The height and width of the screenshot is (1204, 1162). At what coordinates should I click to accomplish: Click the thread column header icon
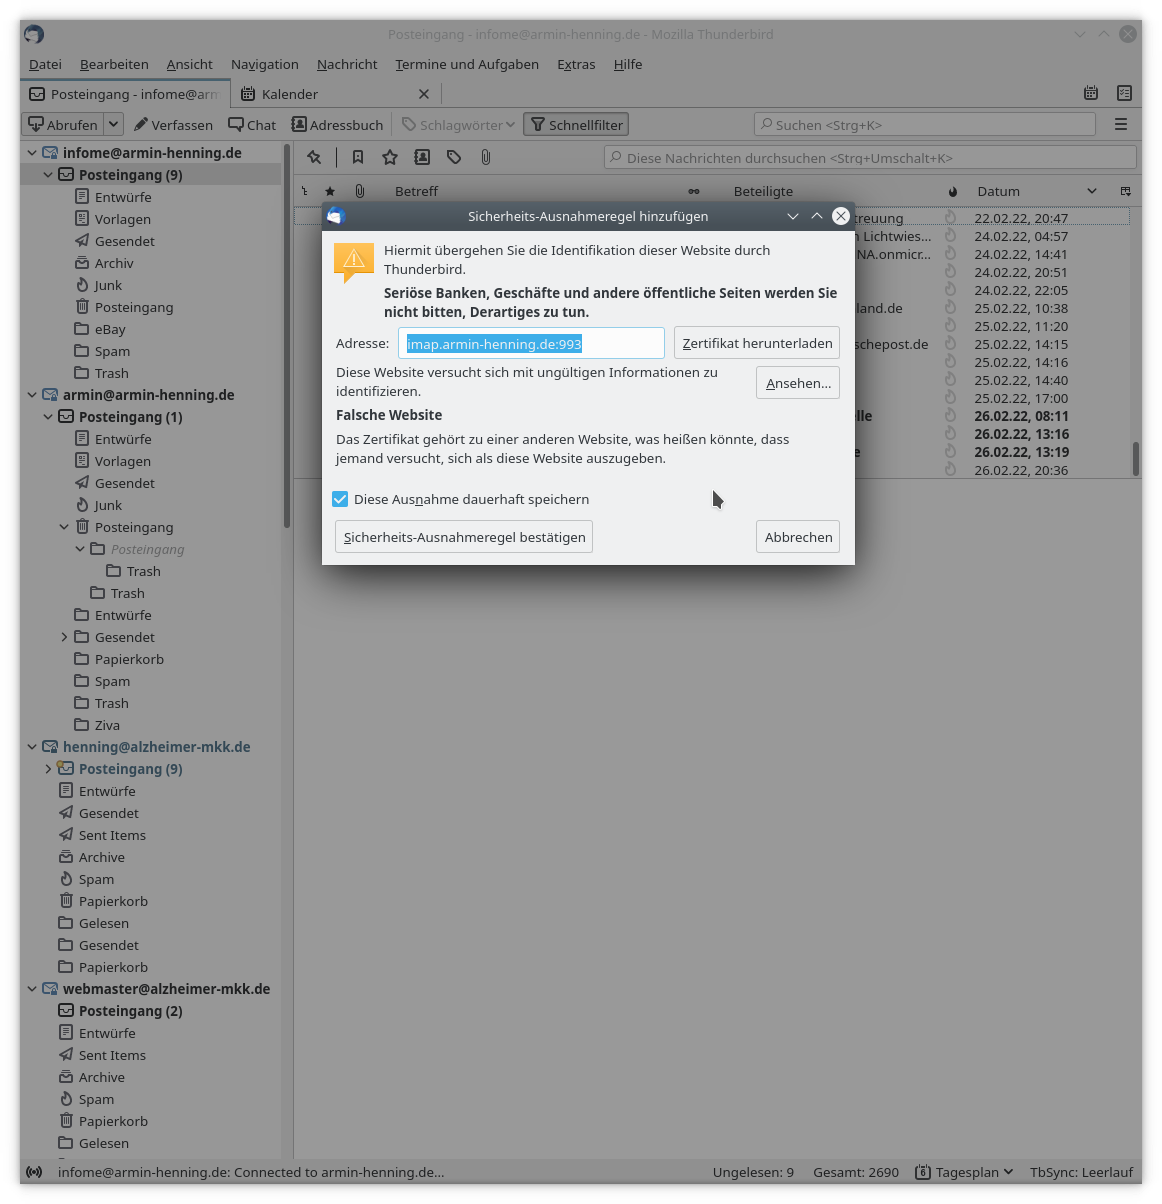pos(304,191)
